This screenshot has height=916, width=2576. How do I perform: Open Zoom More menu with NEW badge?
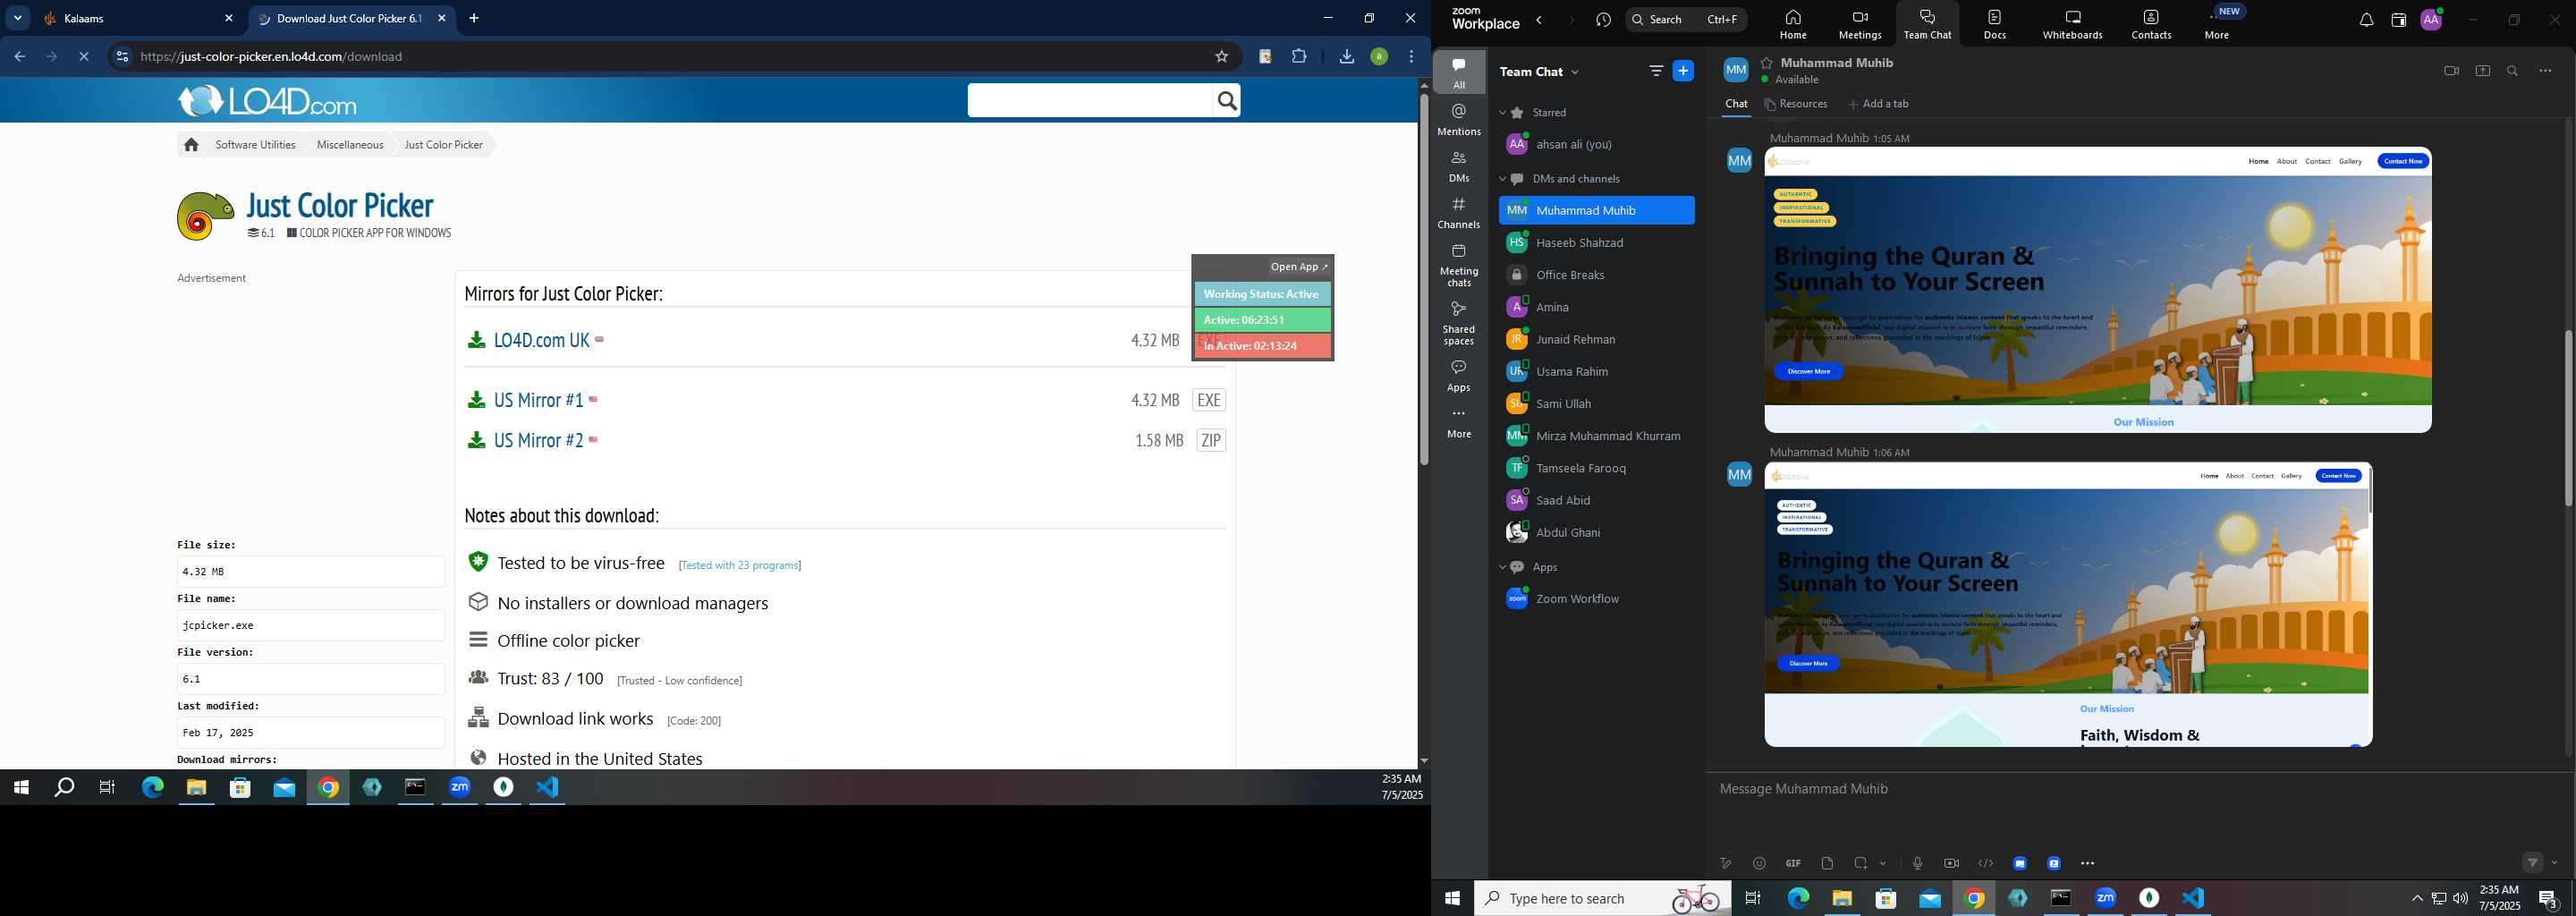click(2218, 22)
